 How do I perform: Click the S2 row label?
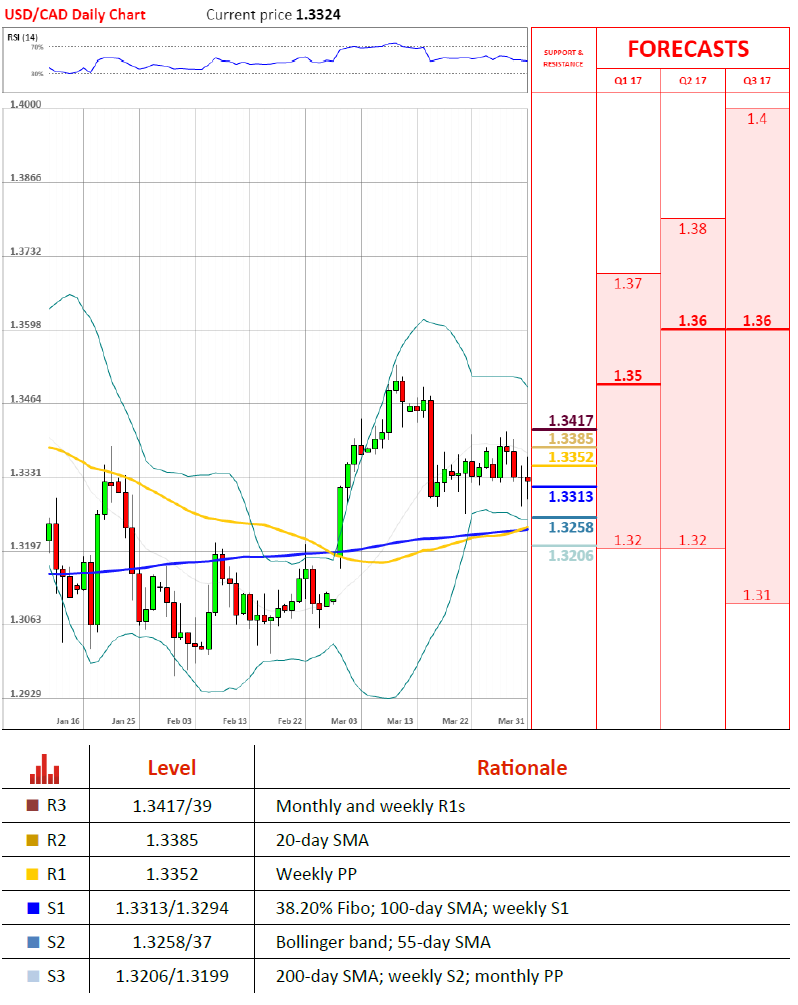[x=56, y=942]
